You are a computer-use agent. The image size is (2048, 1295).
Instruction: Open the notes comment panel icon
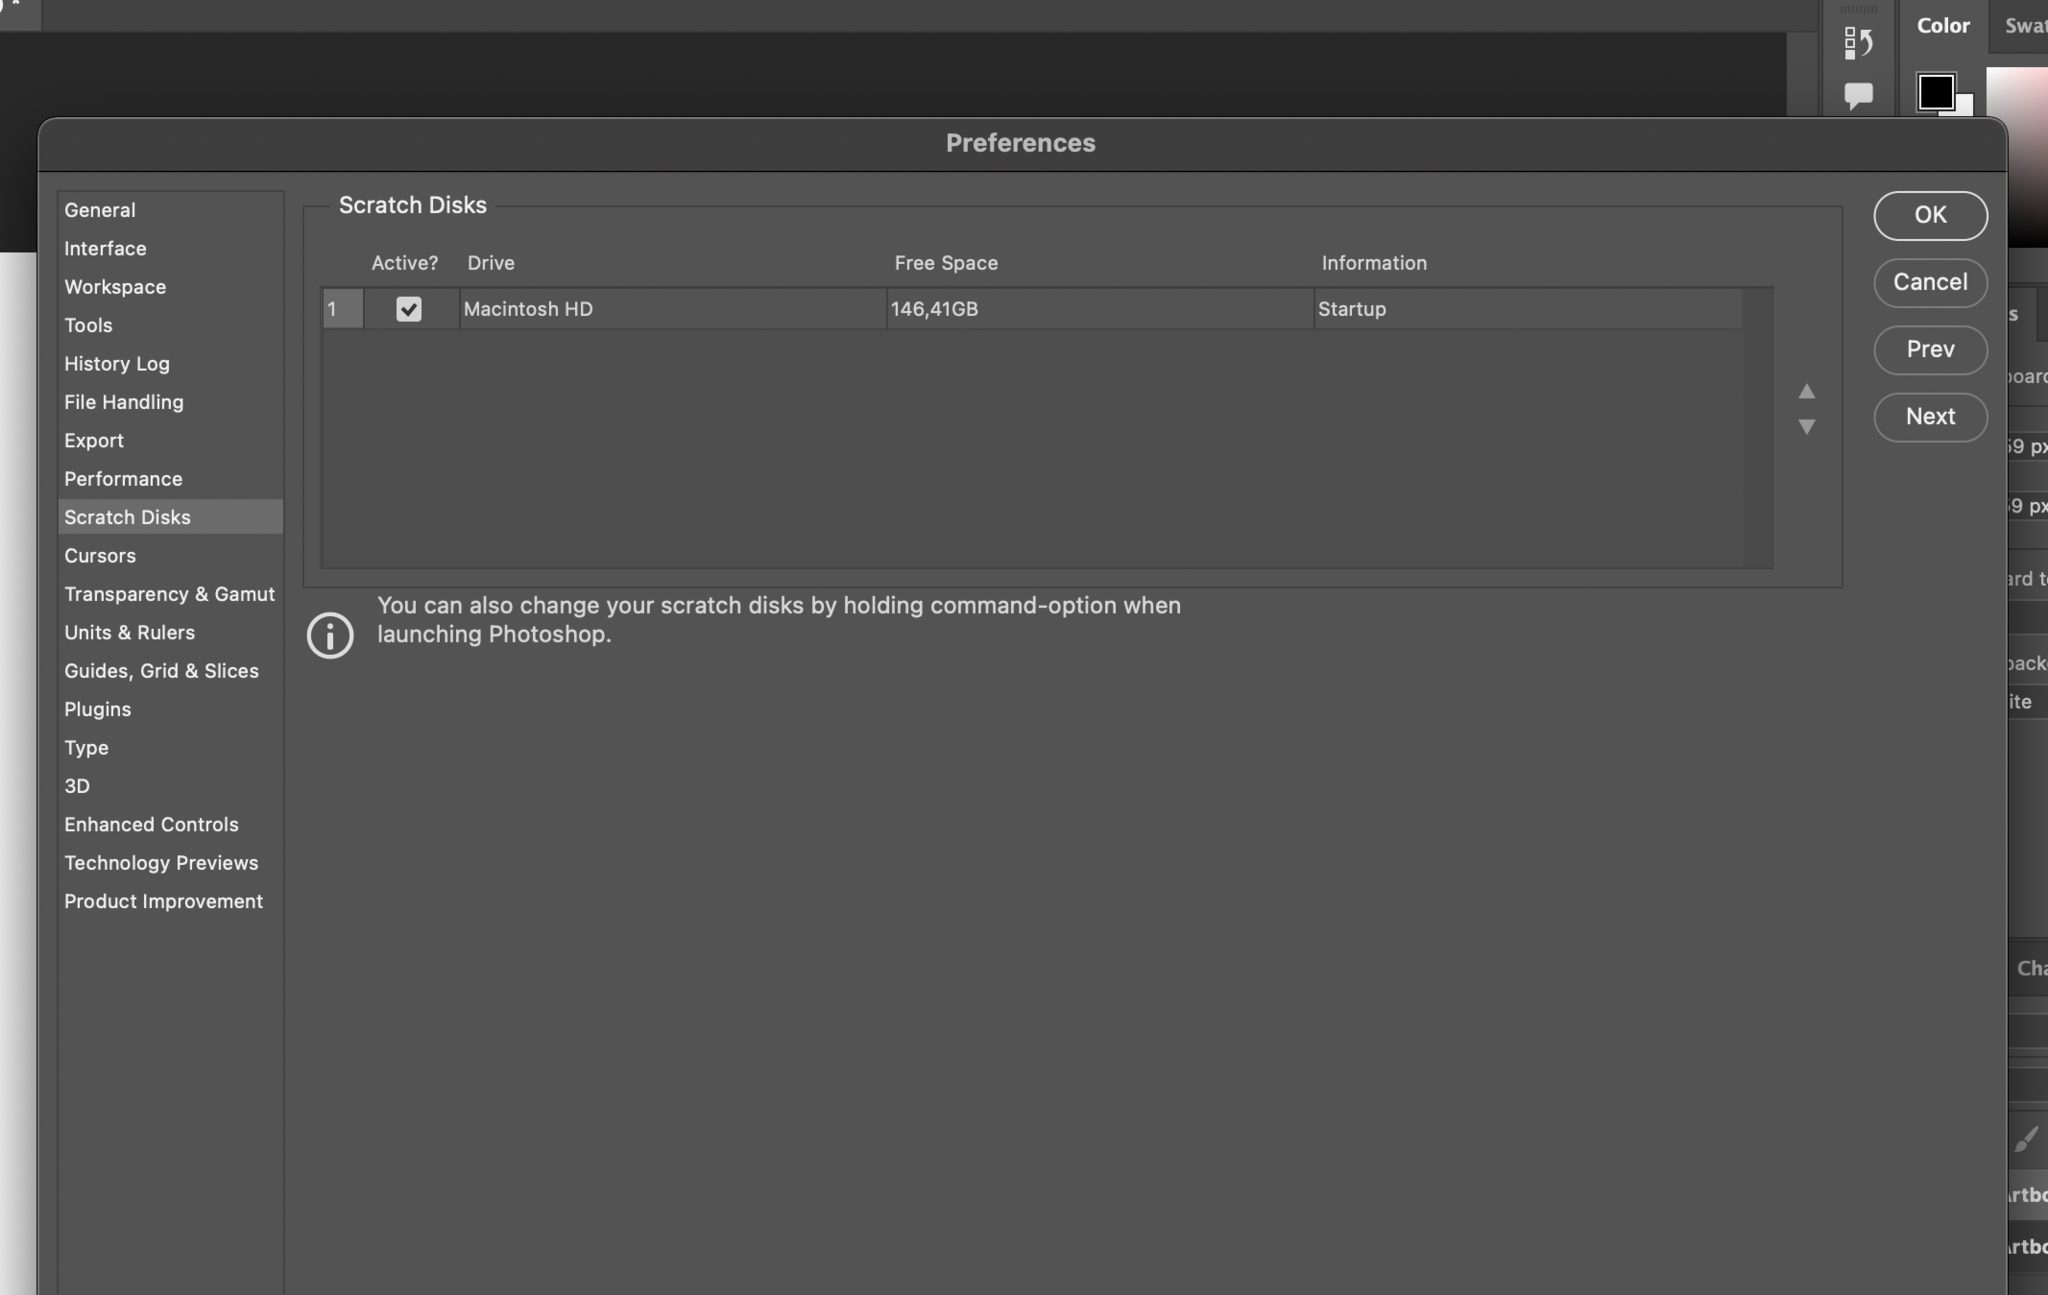click(1858, 94)
